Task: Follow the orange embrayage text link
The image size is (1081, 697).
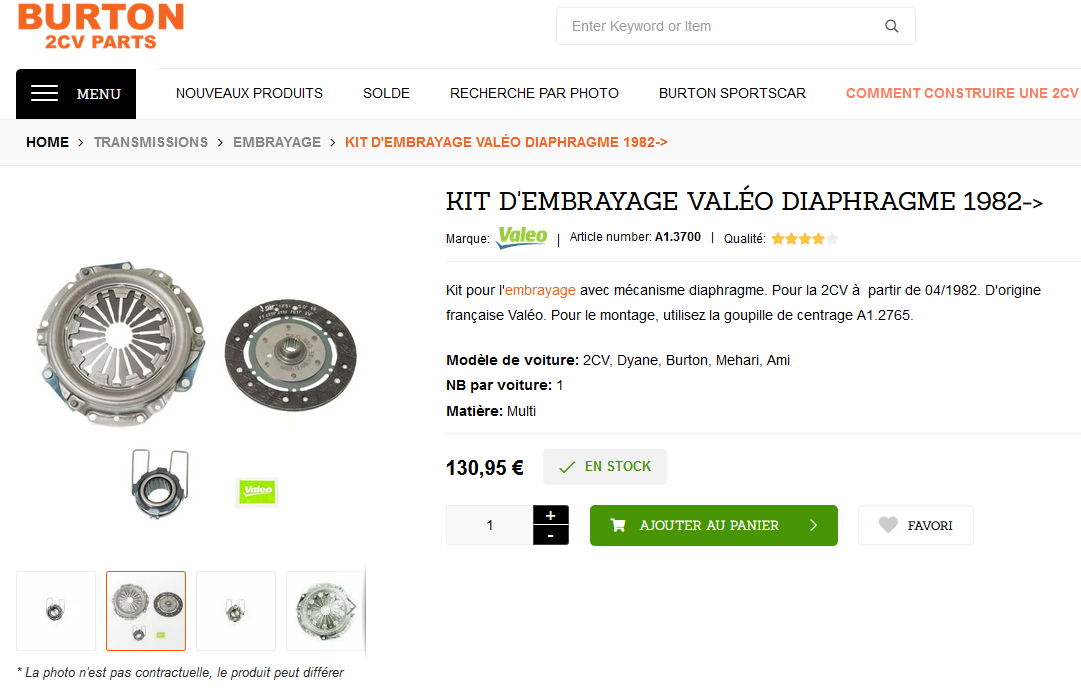Action: pos(540,290)
